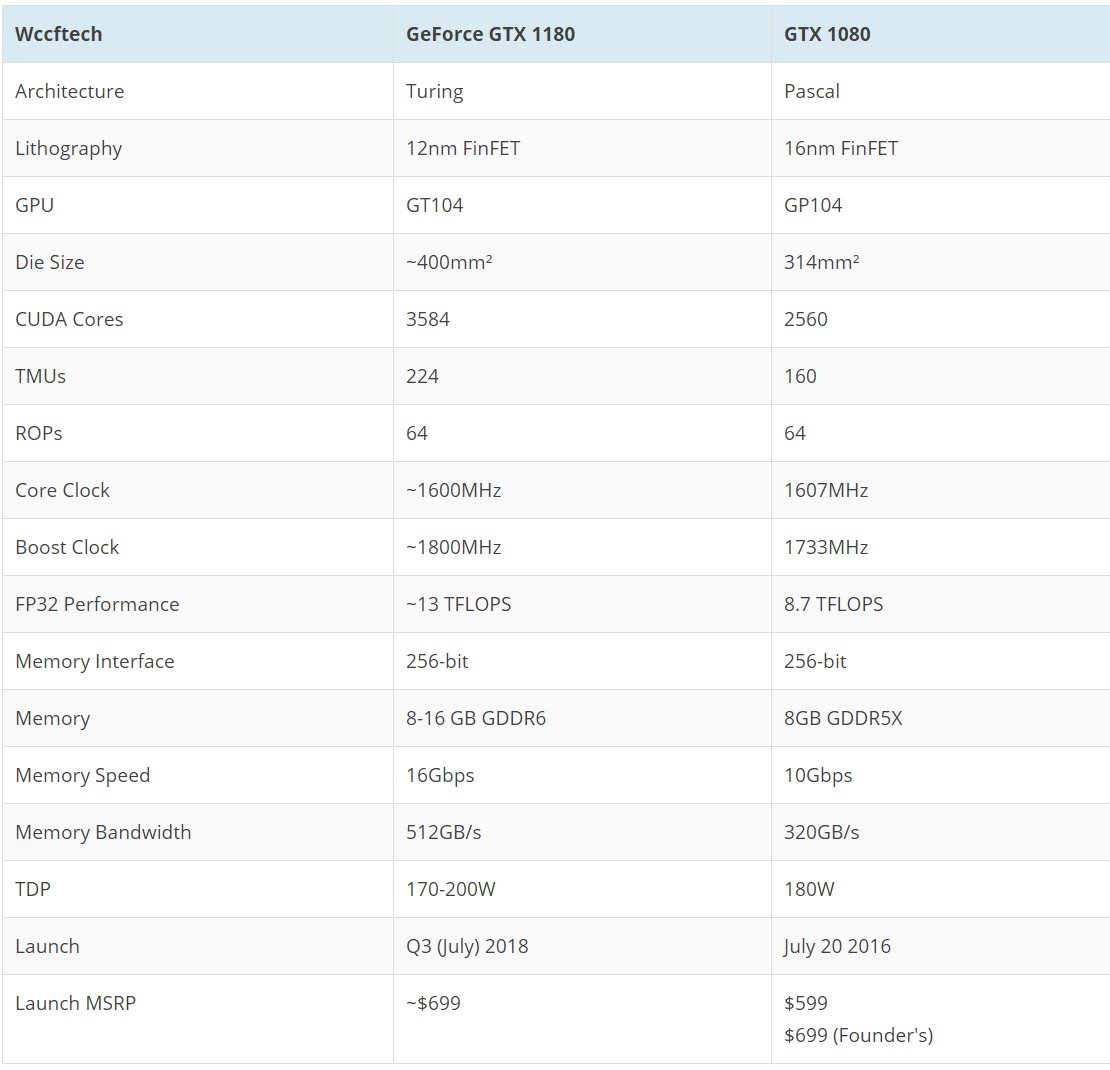Select the 12nm FinFET lithography value
Image resolution: width=1110 pixels, height=1070 pixels.
[x=463, y=148]
